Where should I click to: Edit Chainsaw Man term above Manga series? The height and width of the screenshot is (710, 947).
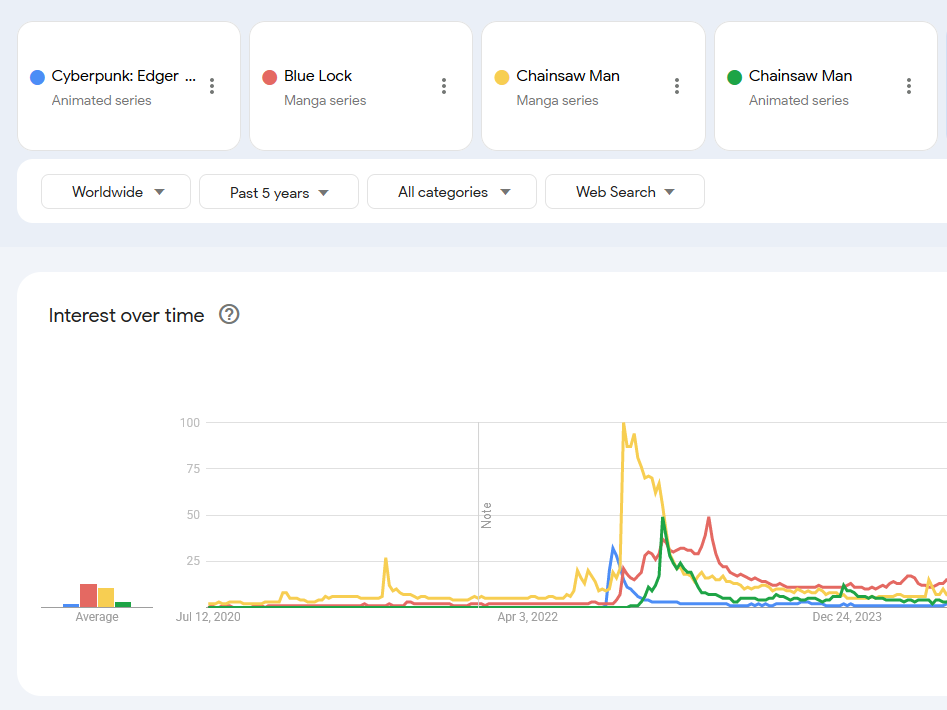[x=568, y=76]
